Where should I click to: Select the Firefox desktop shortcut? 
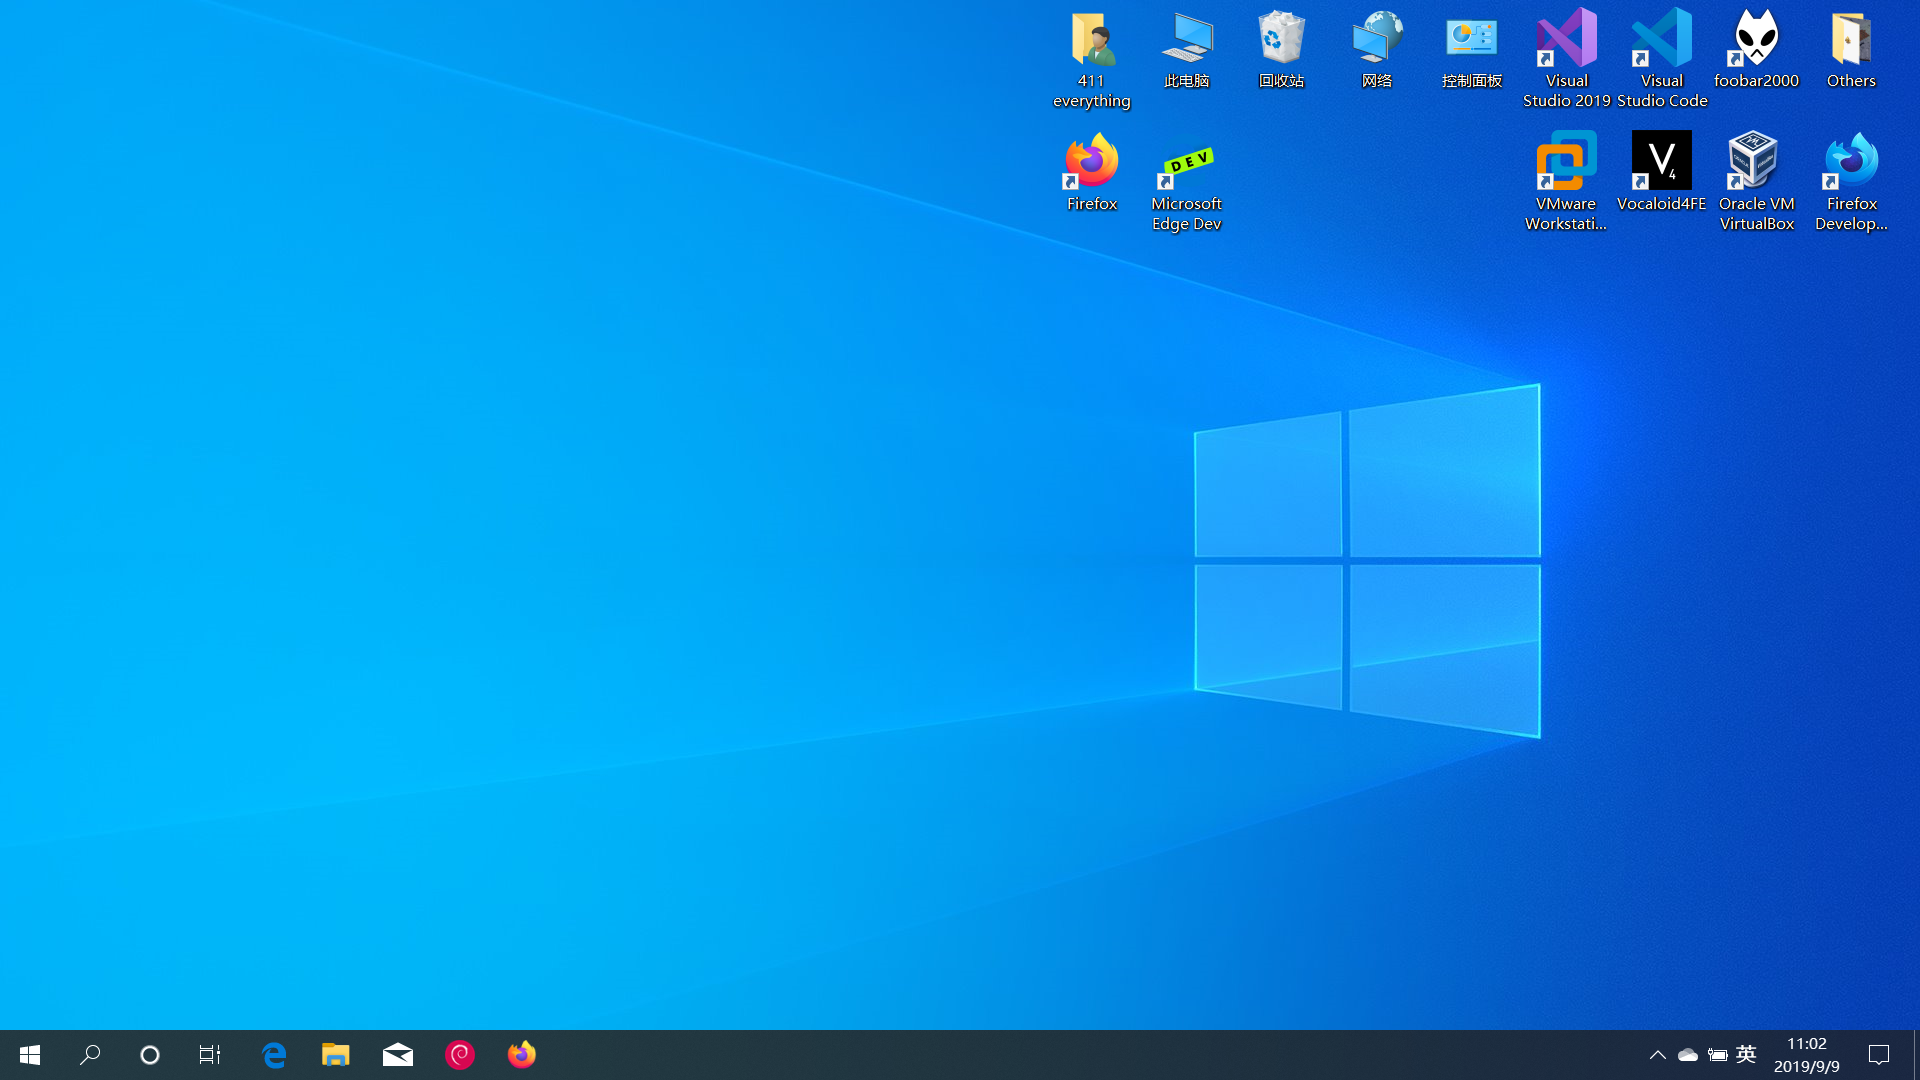pyautogui.click(x=1091, y=173)
